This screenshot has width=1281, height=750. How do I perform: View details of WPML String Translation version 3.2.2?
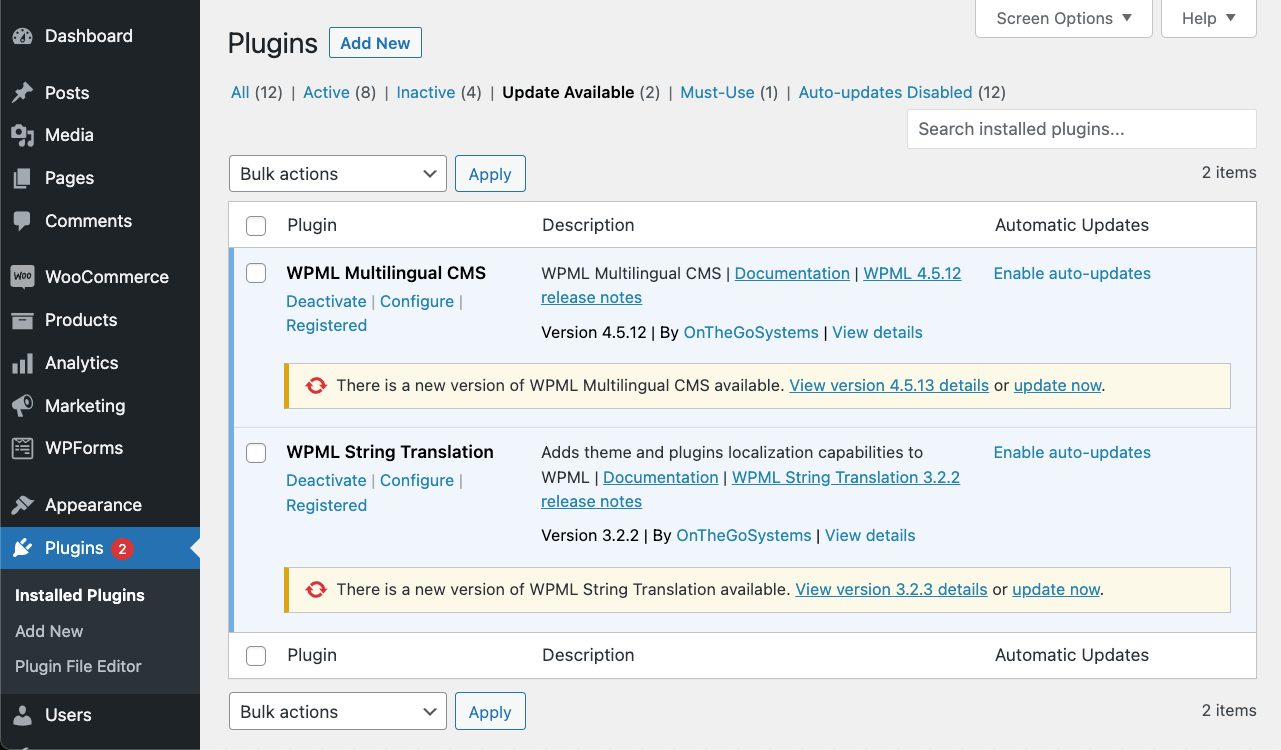pos(870,535)
